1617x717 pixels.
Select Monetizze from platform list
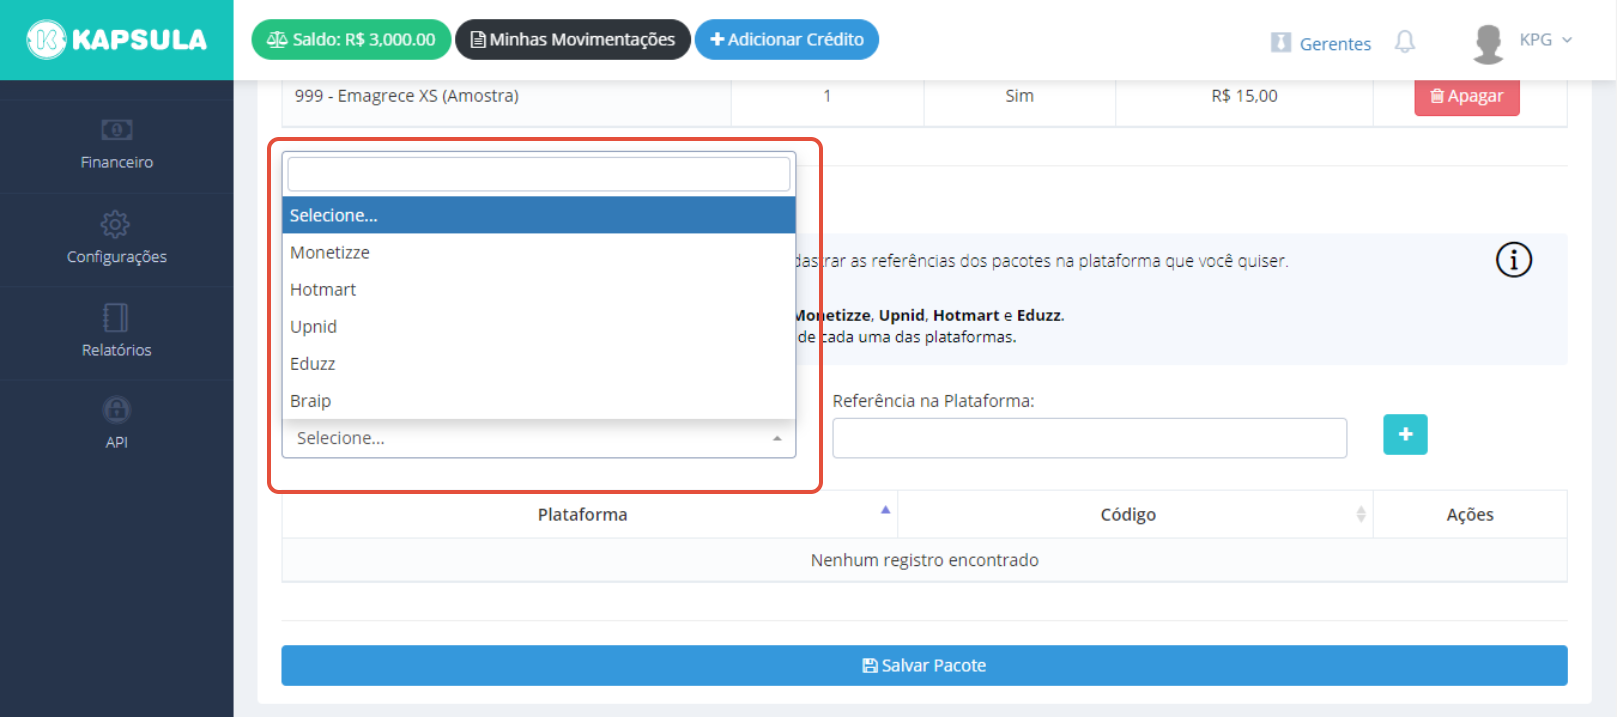click(x=539, y=252)
